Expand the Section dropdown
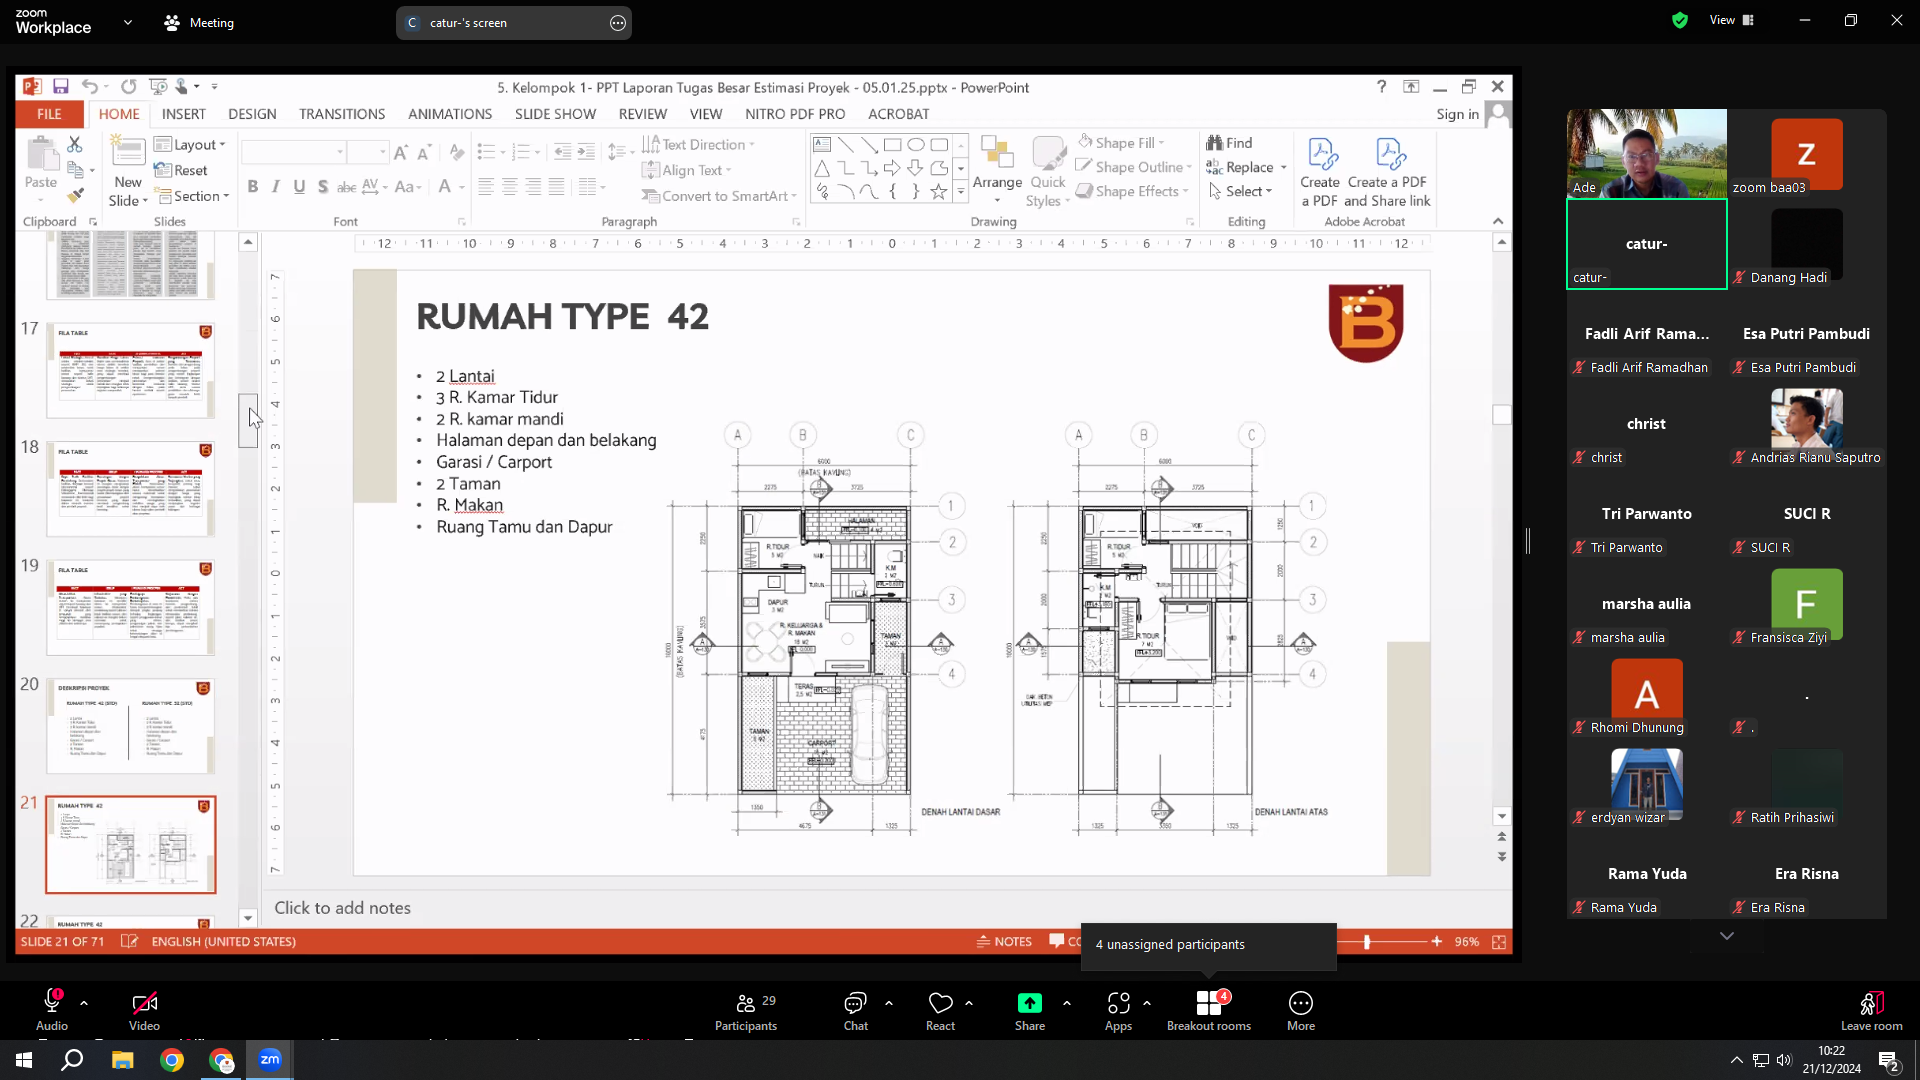Viewport: 1920px width, 1080px height. (x=192, y=196)
